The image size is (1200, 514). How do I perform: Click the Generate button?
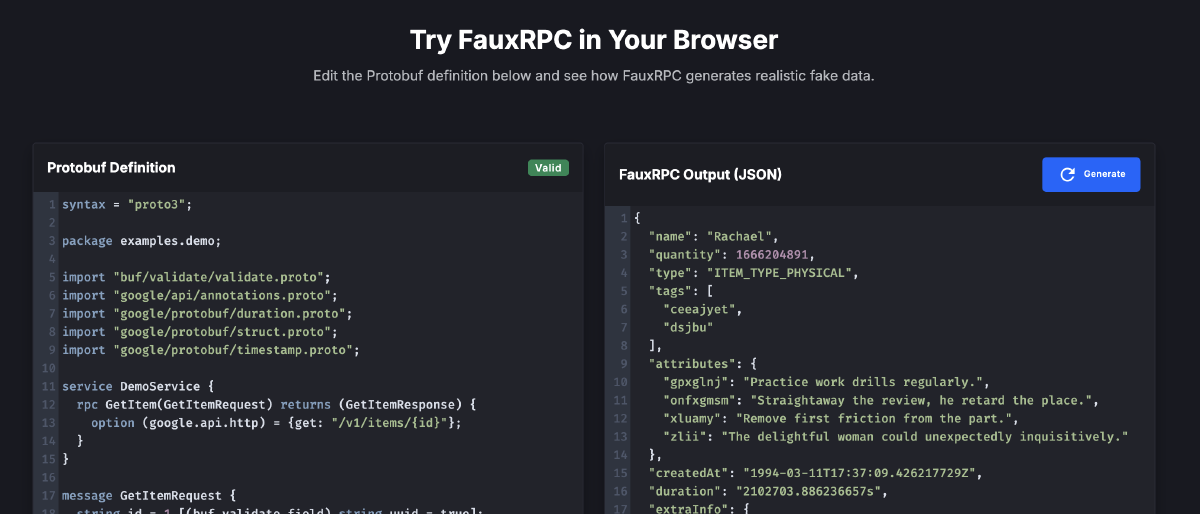1091,174
